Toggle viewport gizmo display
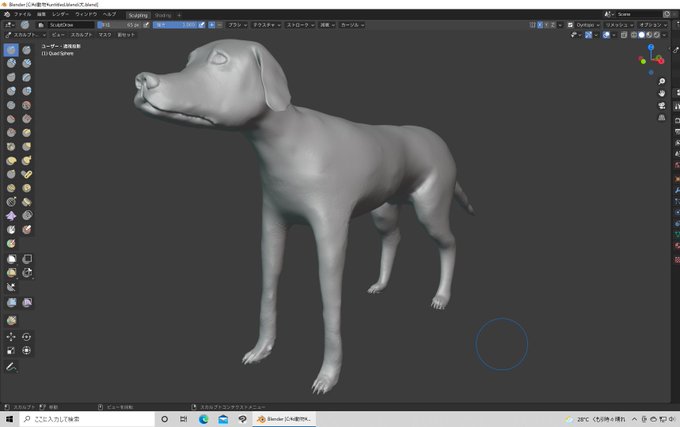This screenshot has width=680, height=427. [588, 35]
